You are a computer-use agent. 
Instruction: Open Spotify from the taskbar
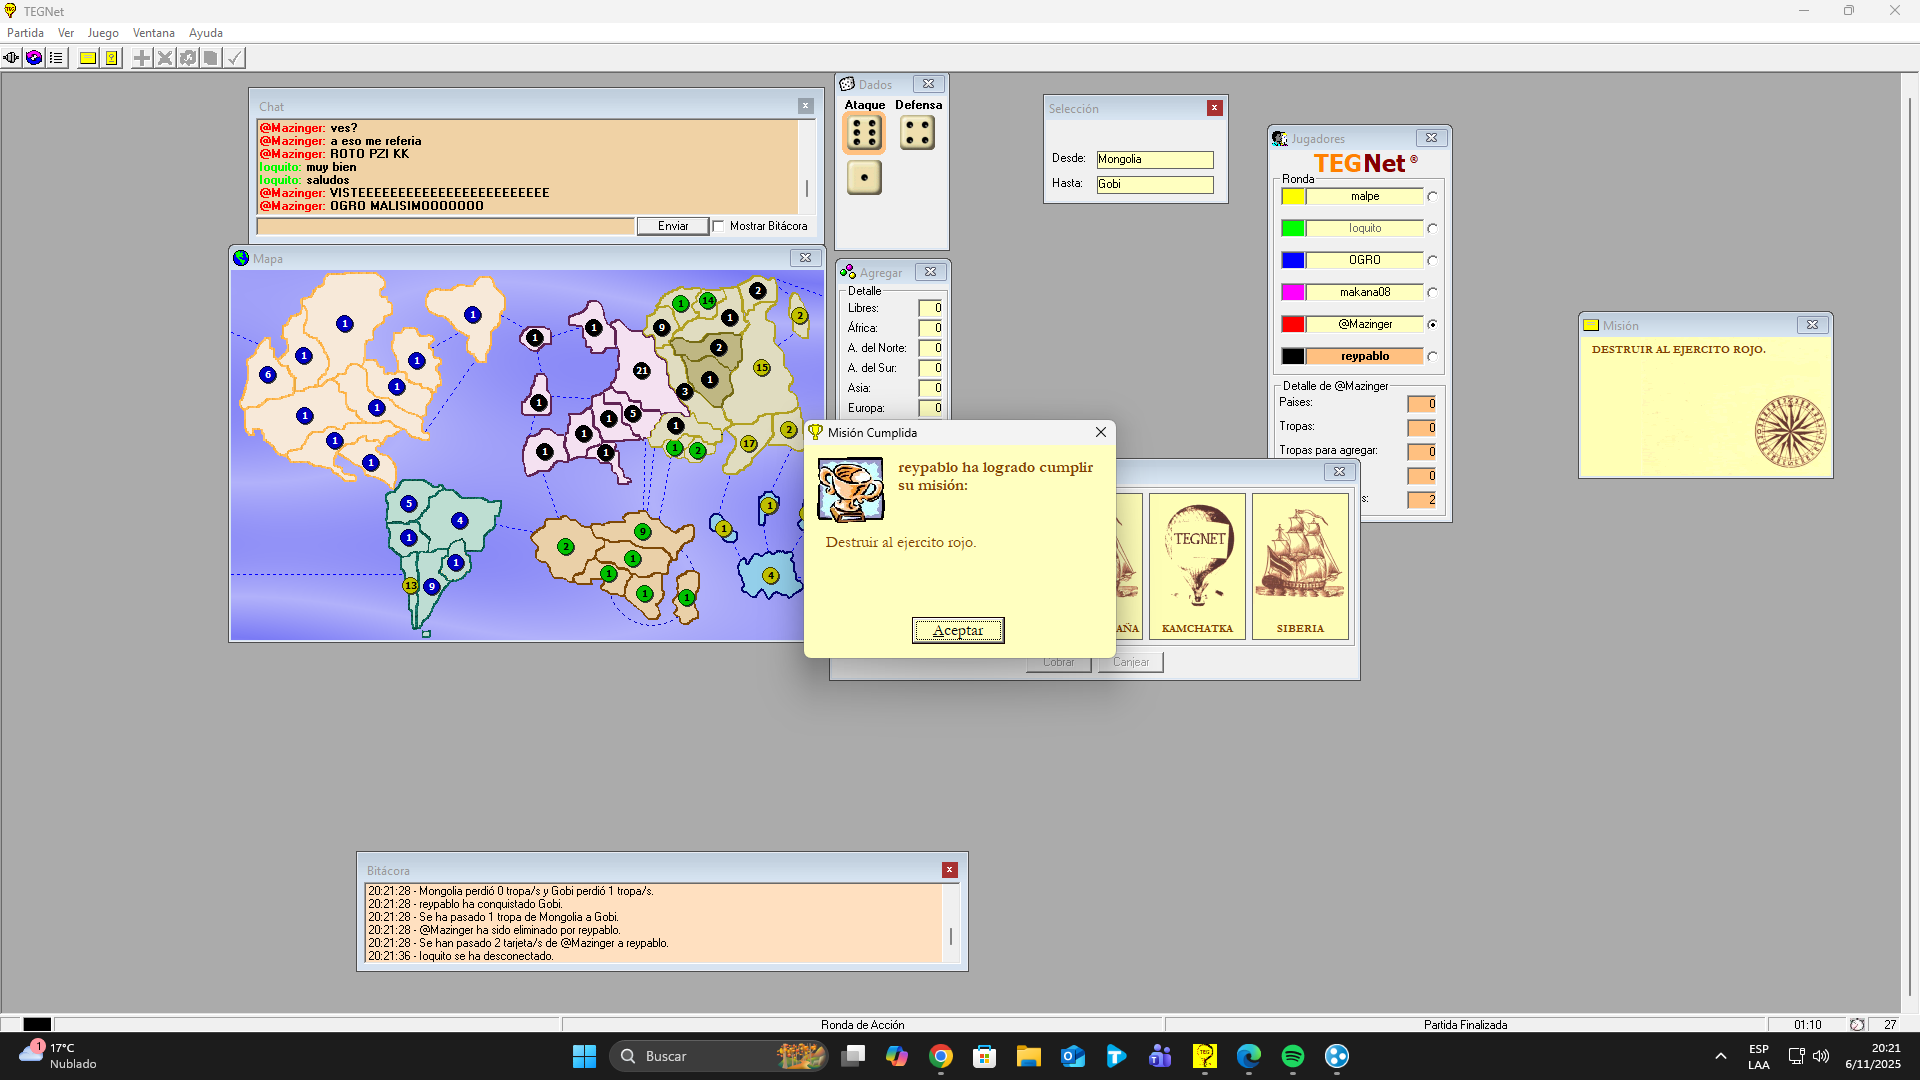tap(1292, 1056)
